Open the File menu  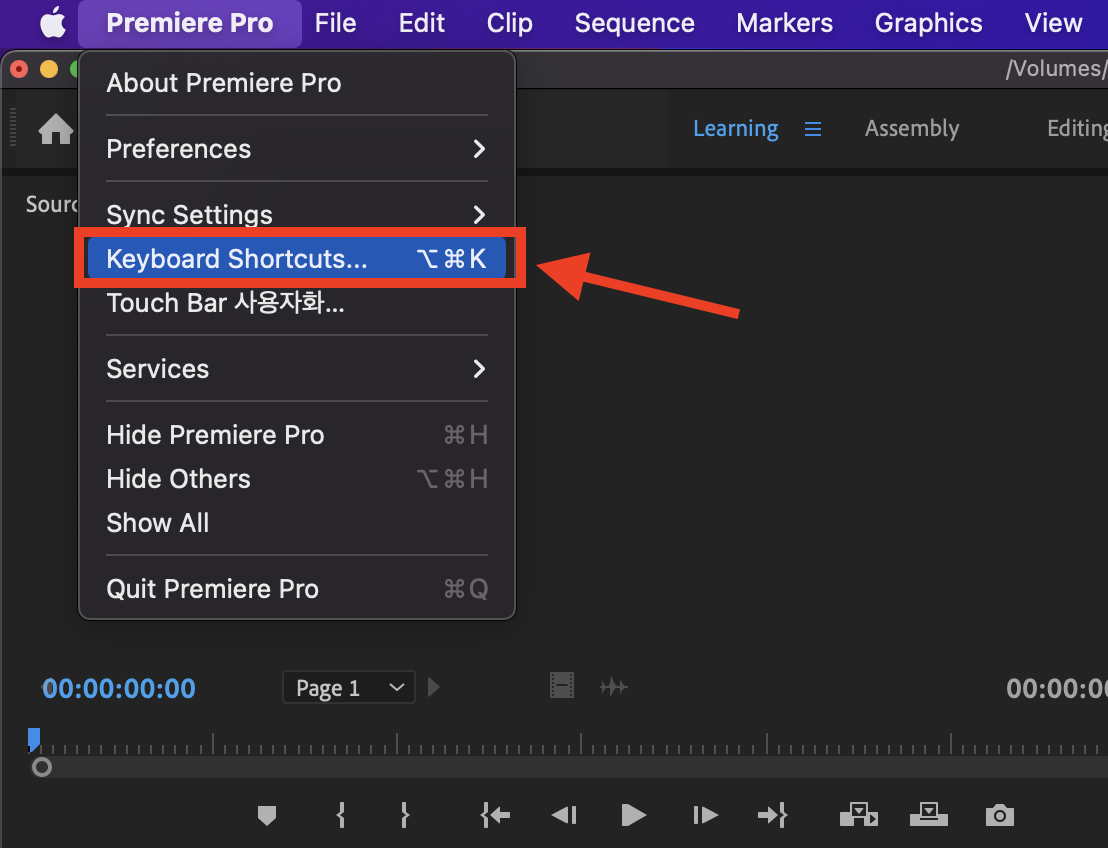coord(335,23)
